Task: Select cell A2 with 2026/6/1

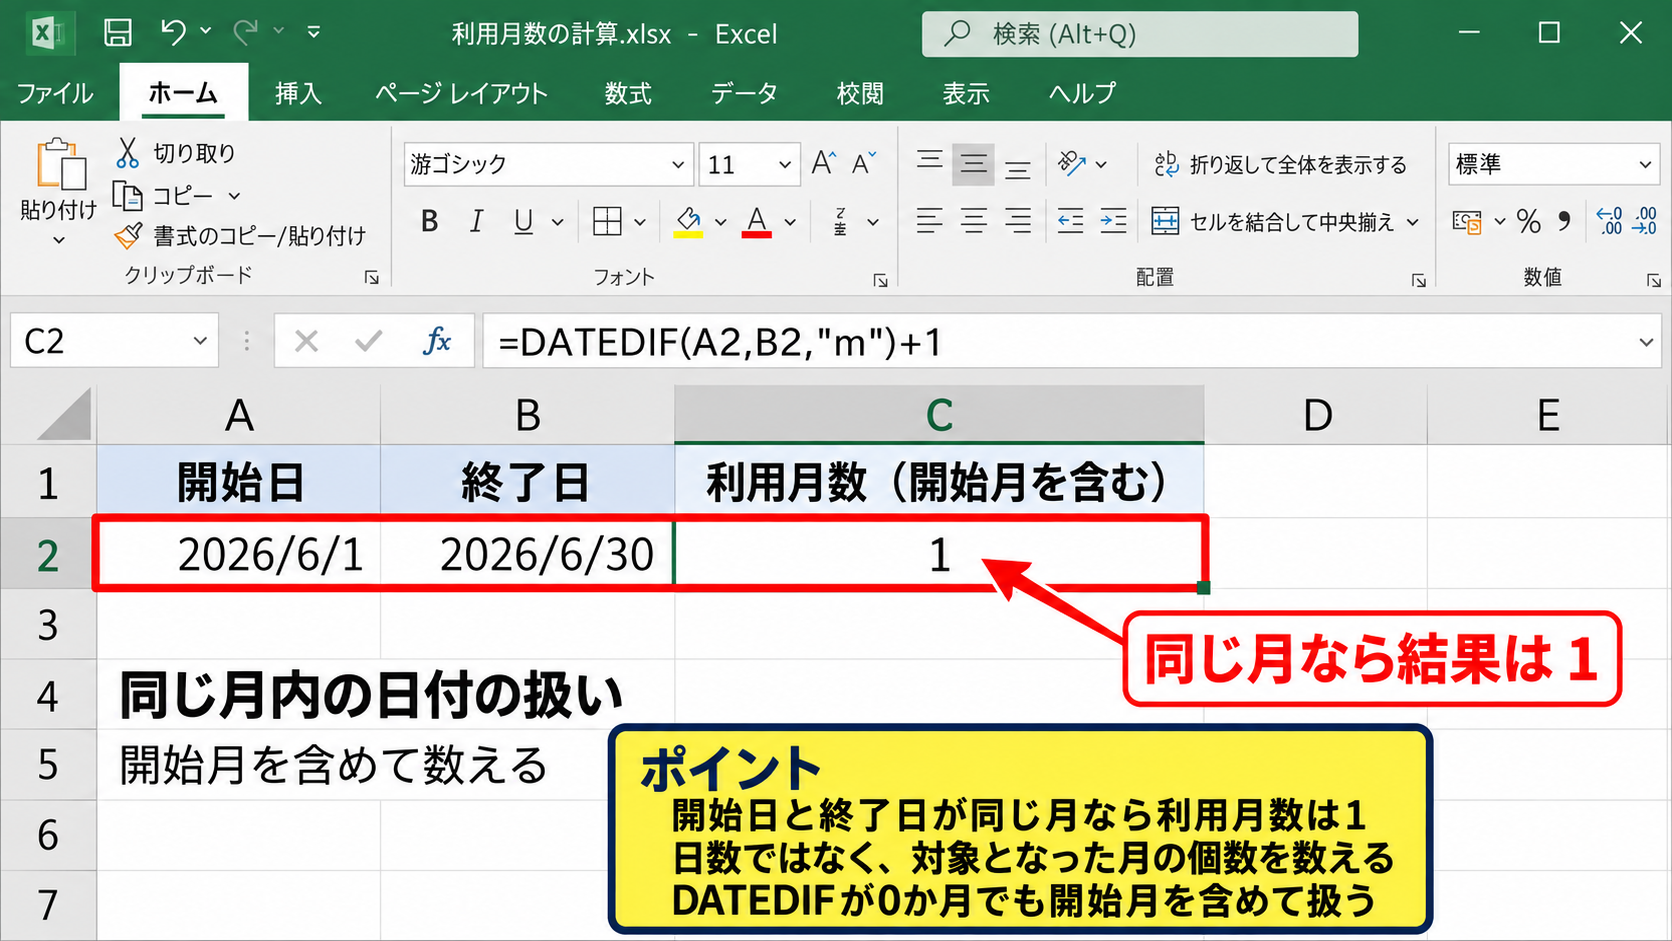Action: [239, 554]
